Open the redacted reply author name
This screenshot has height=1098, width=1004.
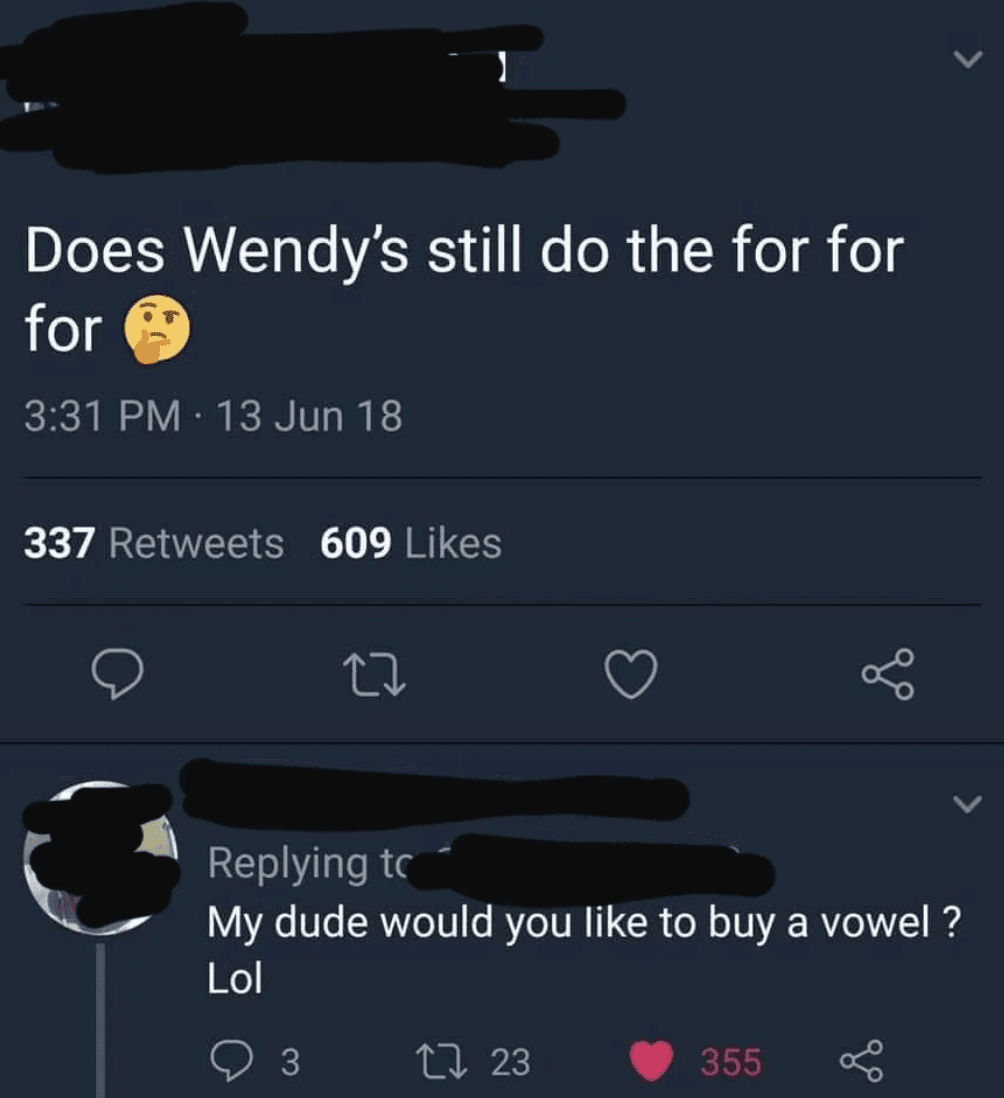click(x=434, y=791)
